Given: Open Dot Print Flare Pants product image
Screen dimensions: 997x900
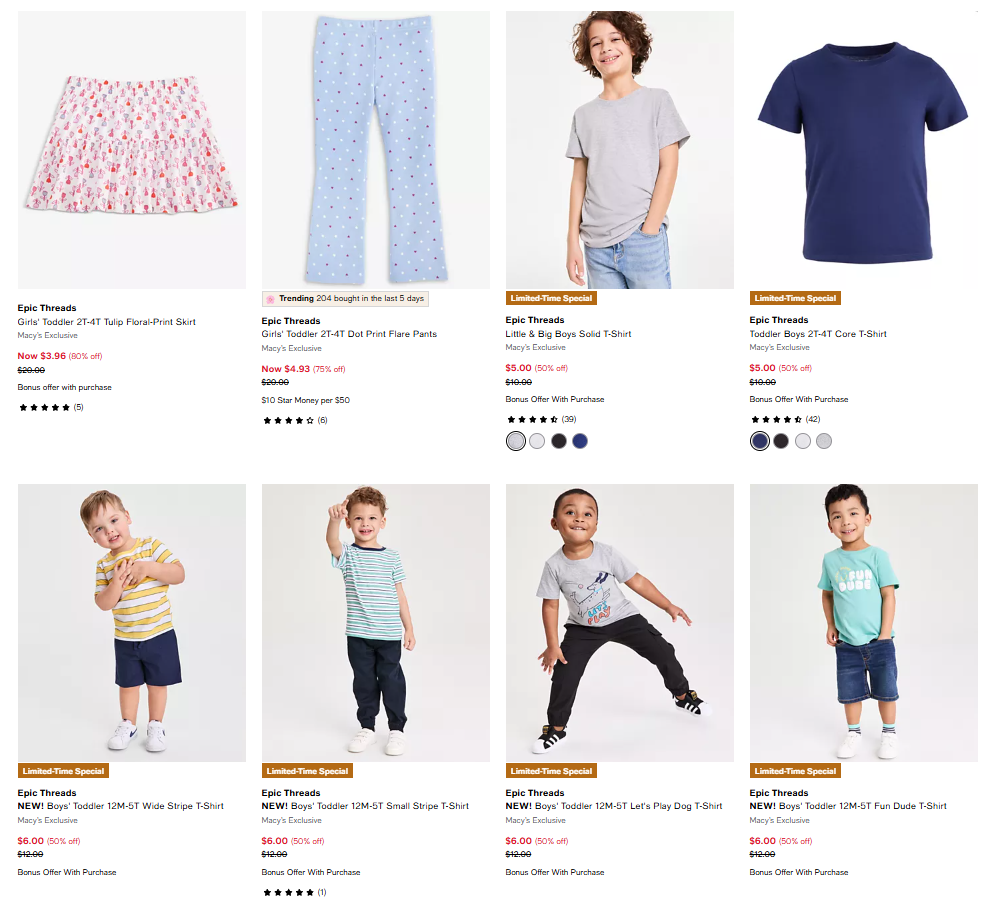Looking at the screenshot, I should click(376, 150).
